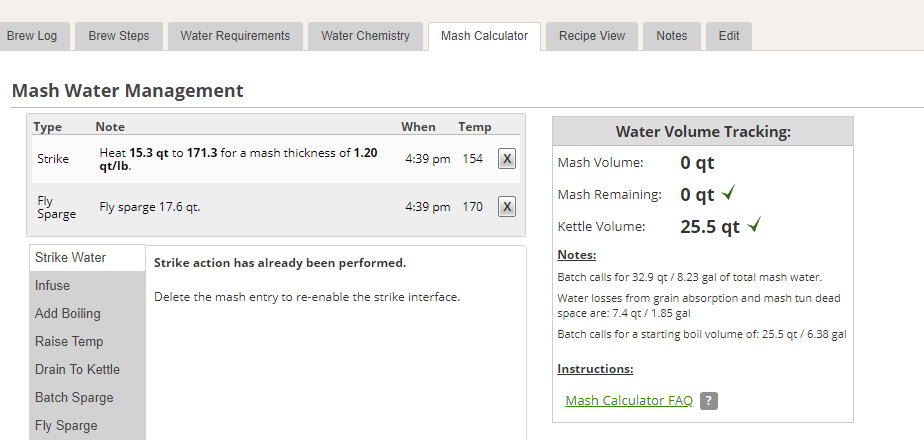This screenshot has width=924, height=440.
Task: Select Drain To Kettle option
Action: click(x=77, y=370)
